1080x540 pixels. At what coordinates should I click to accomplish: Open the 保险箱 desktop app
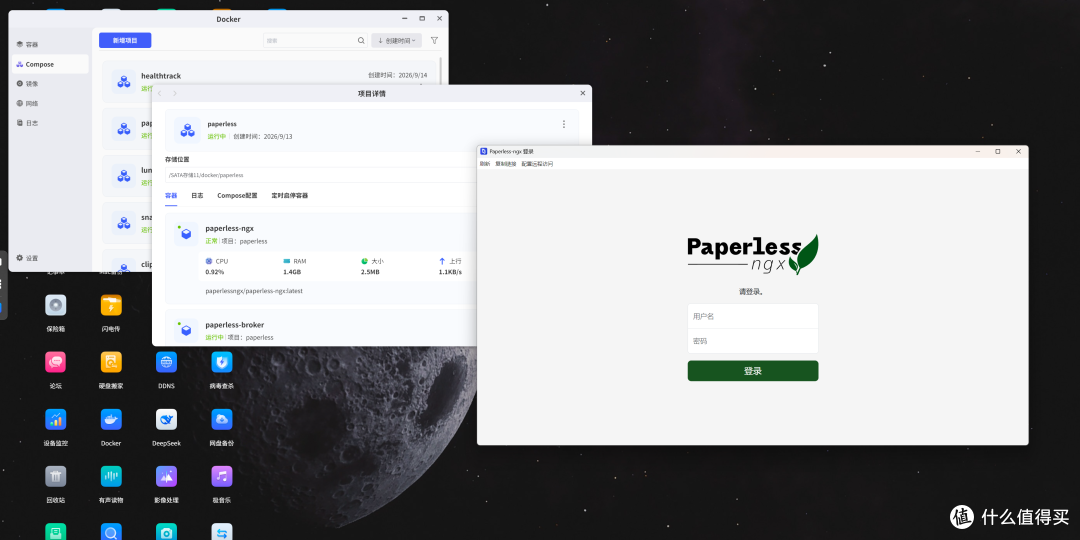56,304
